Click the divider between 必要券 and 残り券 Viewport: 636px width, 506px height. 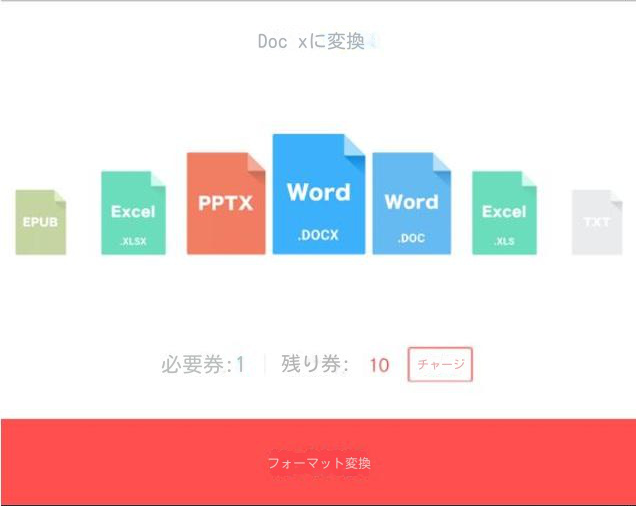265,365
